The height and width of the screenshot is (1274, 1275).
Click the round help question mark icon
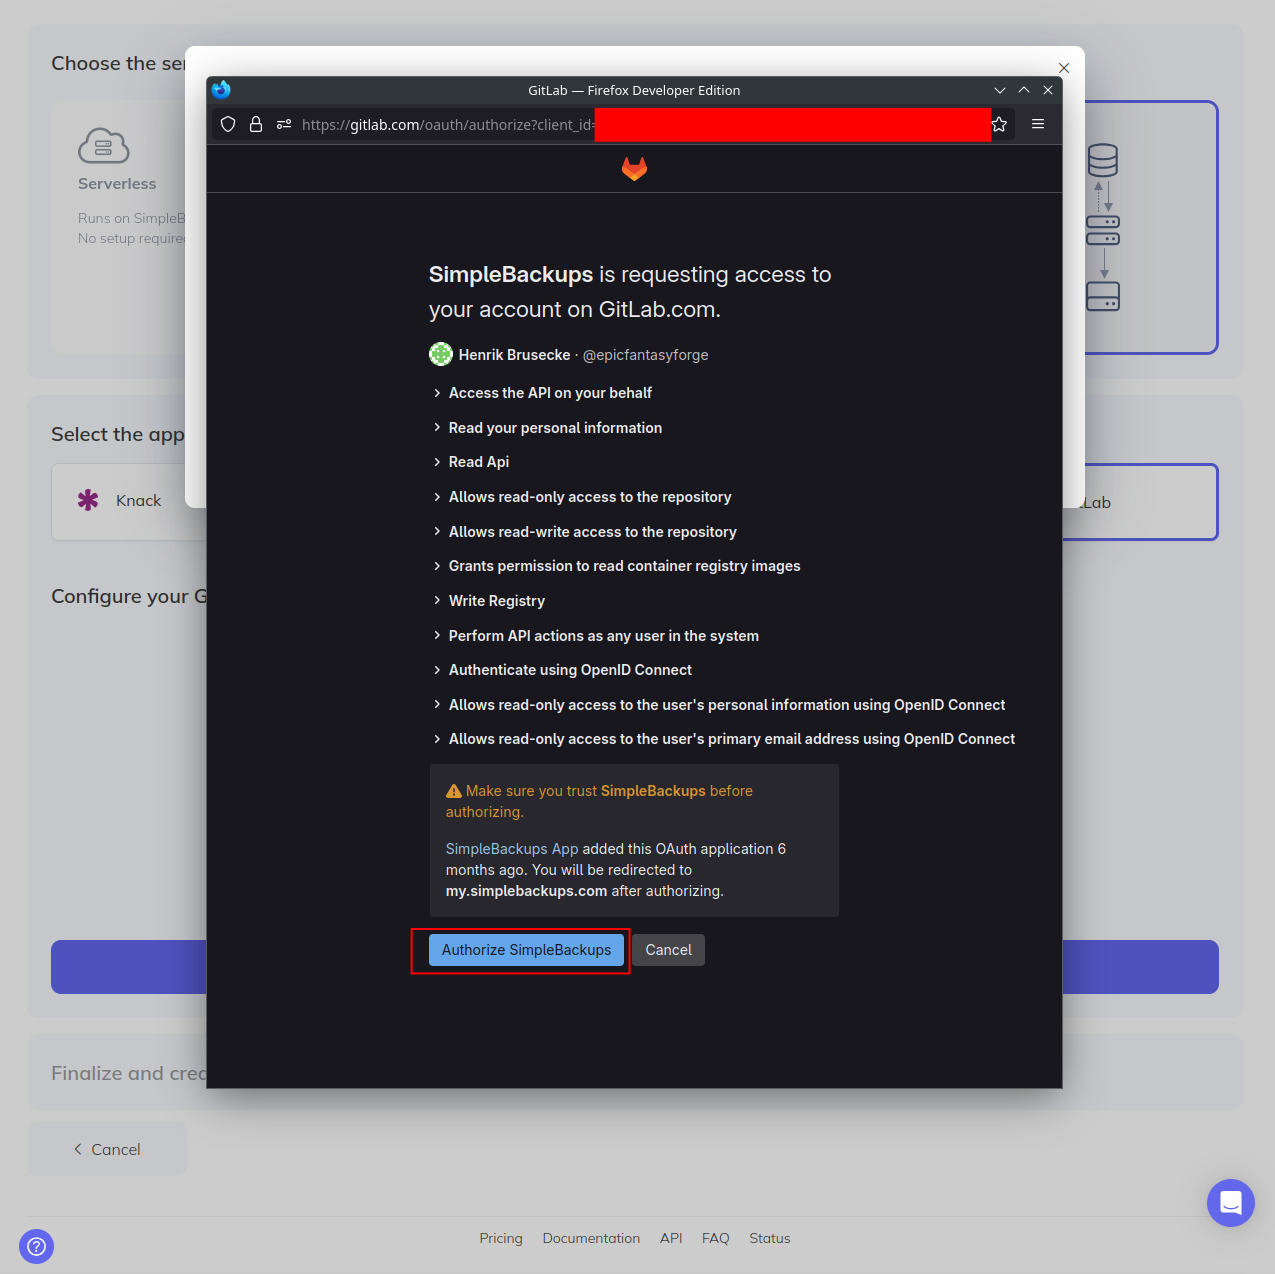36,1246
